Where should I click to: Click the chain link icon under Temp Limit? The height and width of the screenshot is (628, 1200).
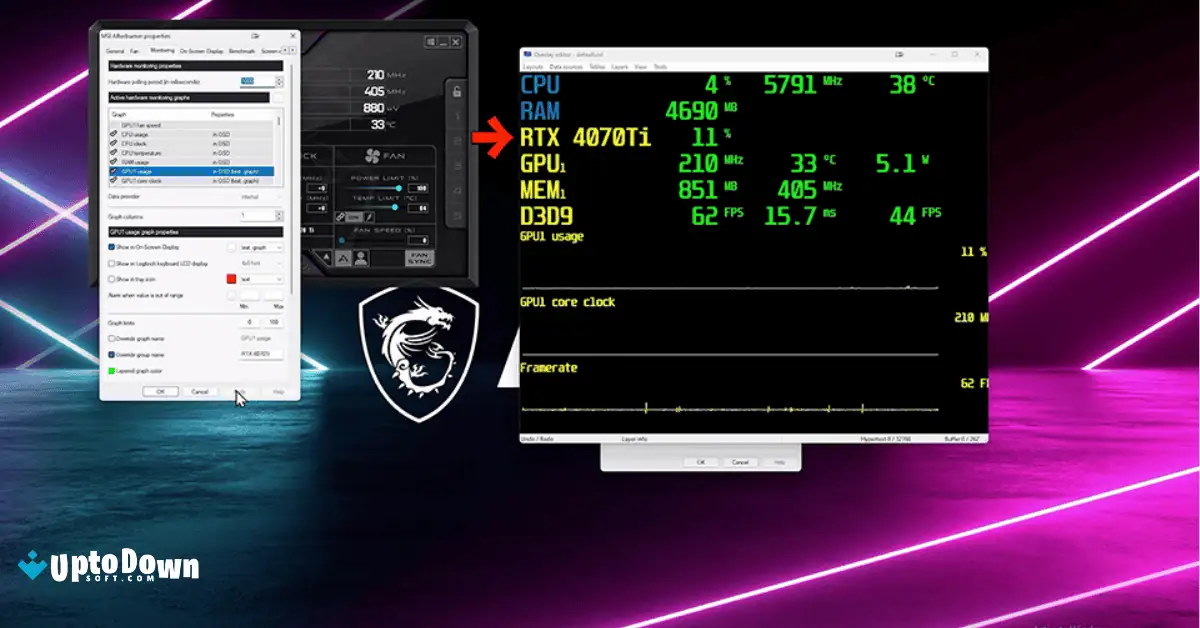pos(340,216)
